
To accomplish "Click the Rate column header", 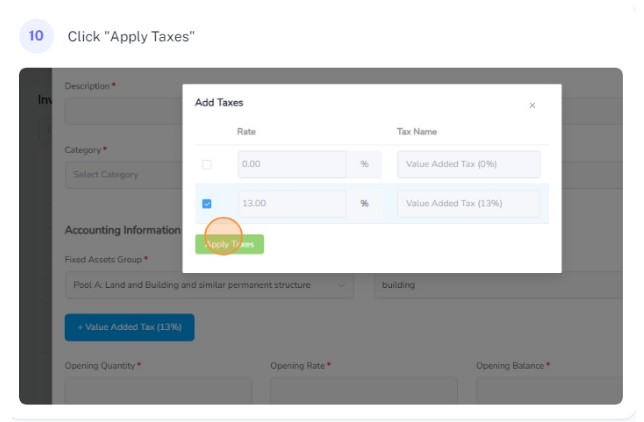I will [x=246, y=131].
